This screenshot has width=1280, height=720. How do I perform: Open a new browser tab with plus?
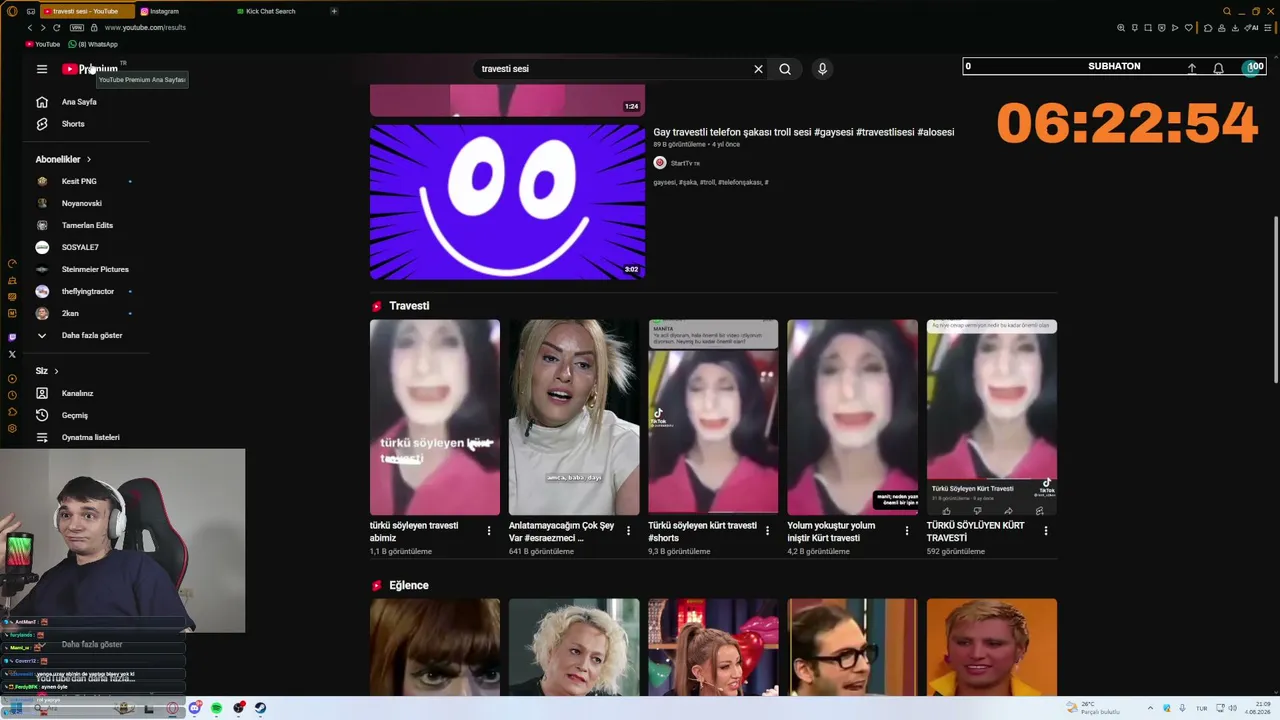(x=334, y=11)
